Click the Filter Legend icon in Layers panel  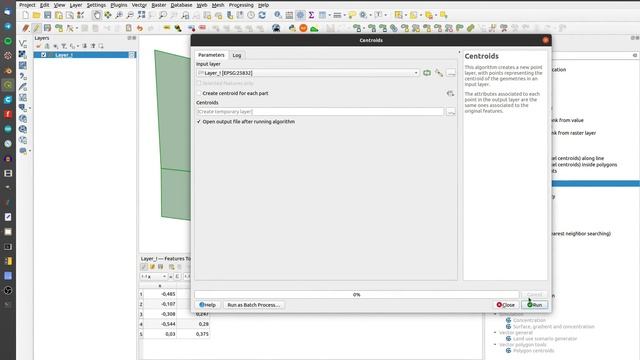point(64,46)
